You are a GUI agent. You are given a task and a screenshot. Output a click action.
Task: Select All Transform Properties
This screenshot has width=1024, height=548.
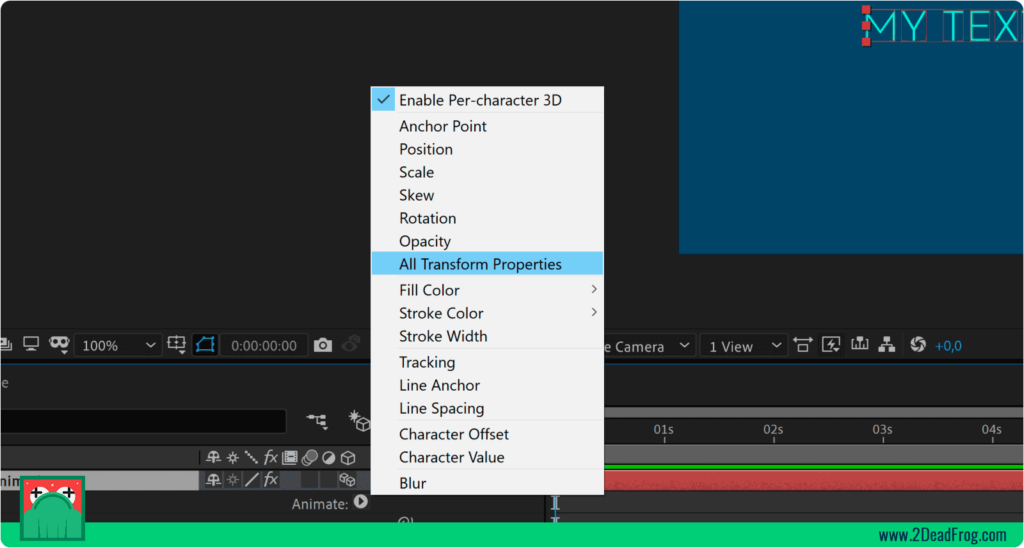[487, 264]
